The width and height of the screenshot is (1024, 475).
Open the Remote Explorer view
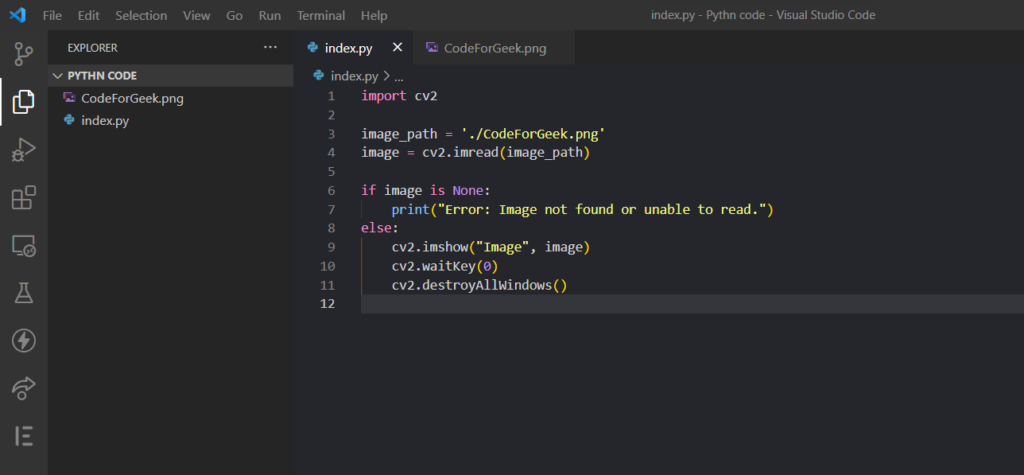click(x=24, y=246)
